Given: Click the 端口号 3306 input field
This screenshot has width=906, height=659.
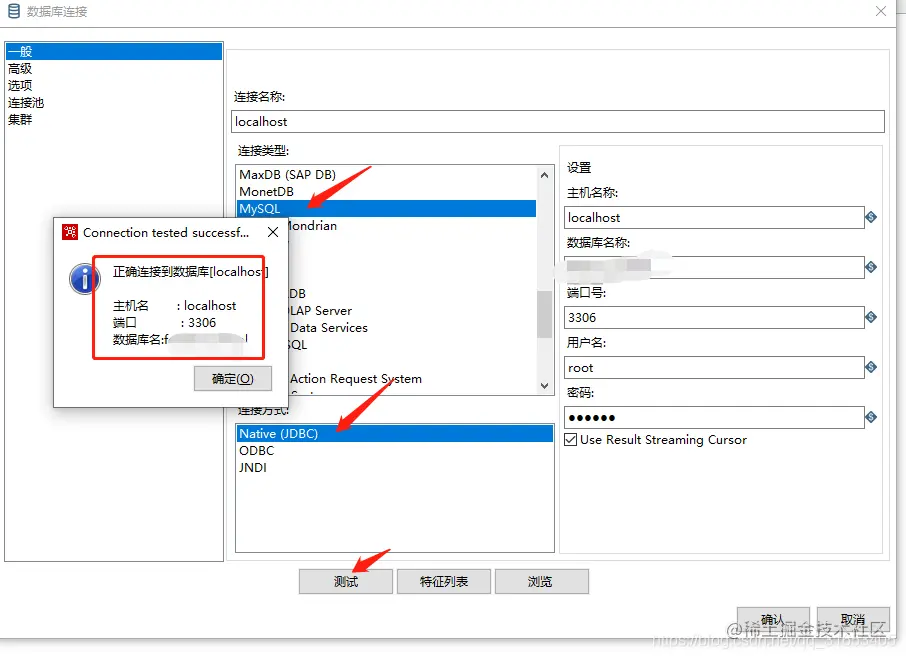Looking at the screenshot, I should 714,318.
